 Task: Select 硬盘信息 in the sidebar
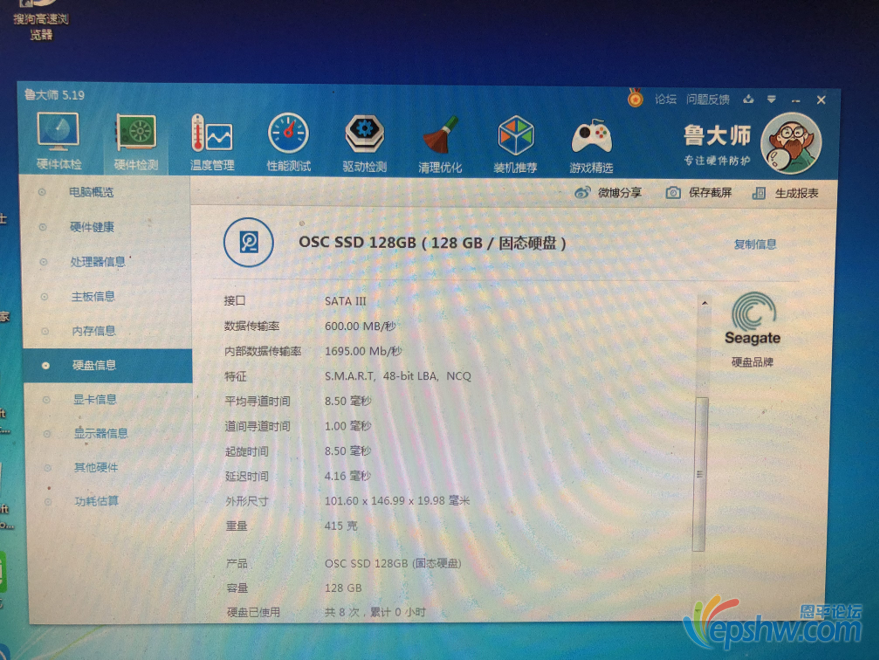tap(108, 366)
